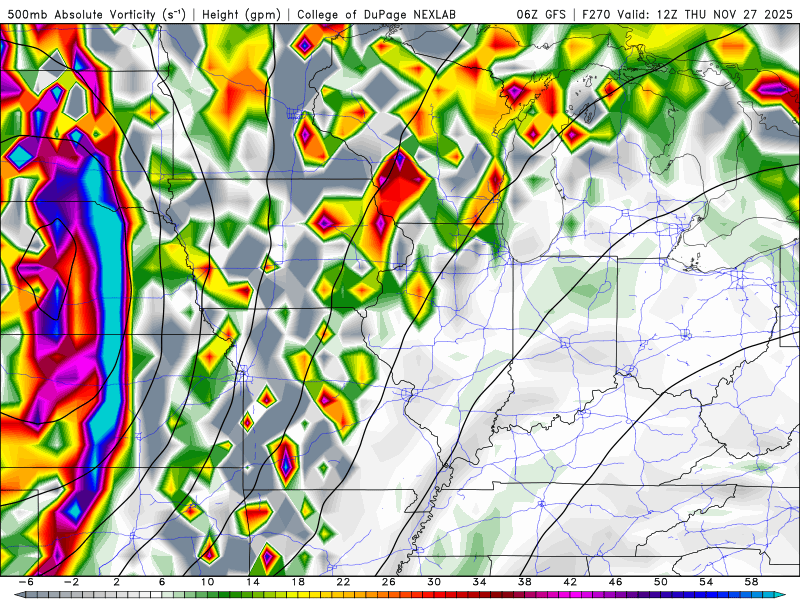Click the '58' color scale label
This screenshot has height=600, width=800.
coord(751,582)
